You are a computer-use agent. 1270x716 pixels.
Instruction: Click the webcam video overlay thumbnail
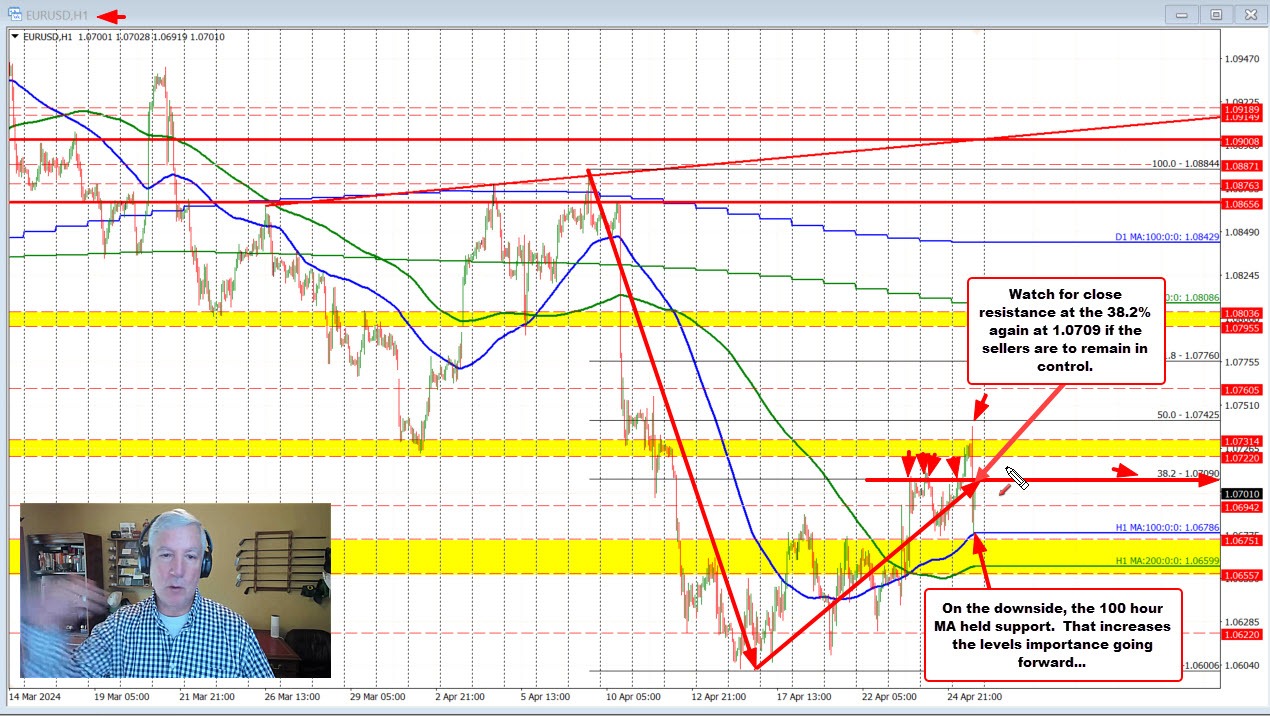coord(176,592)
